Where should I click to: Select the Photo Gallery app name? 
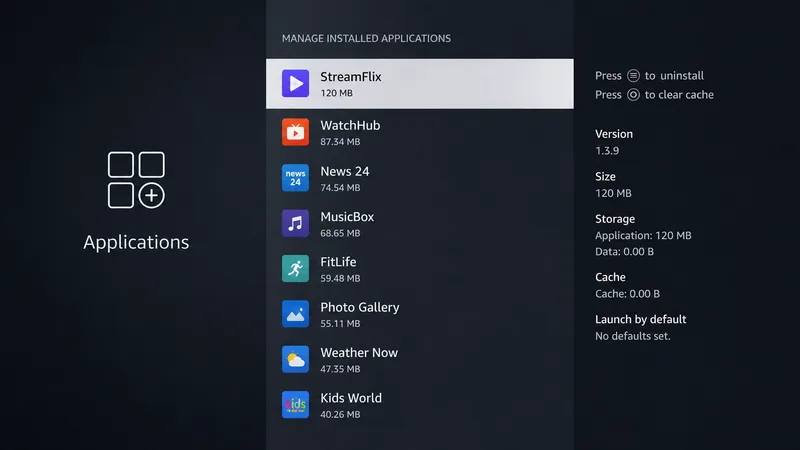(360, 308)
